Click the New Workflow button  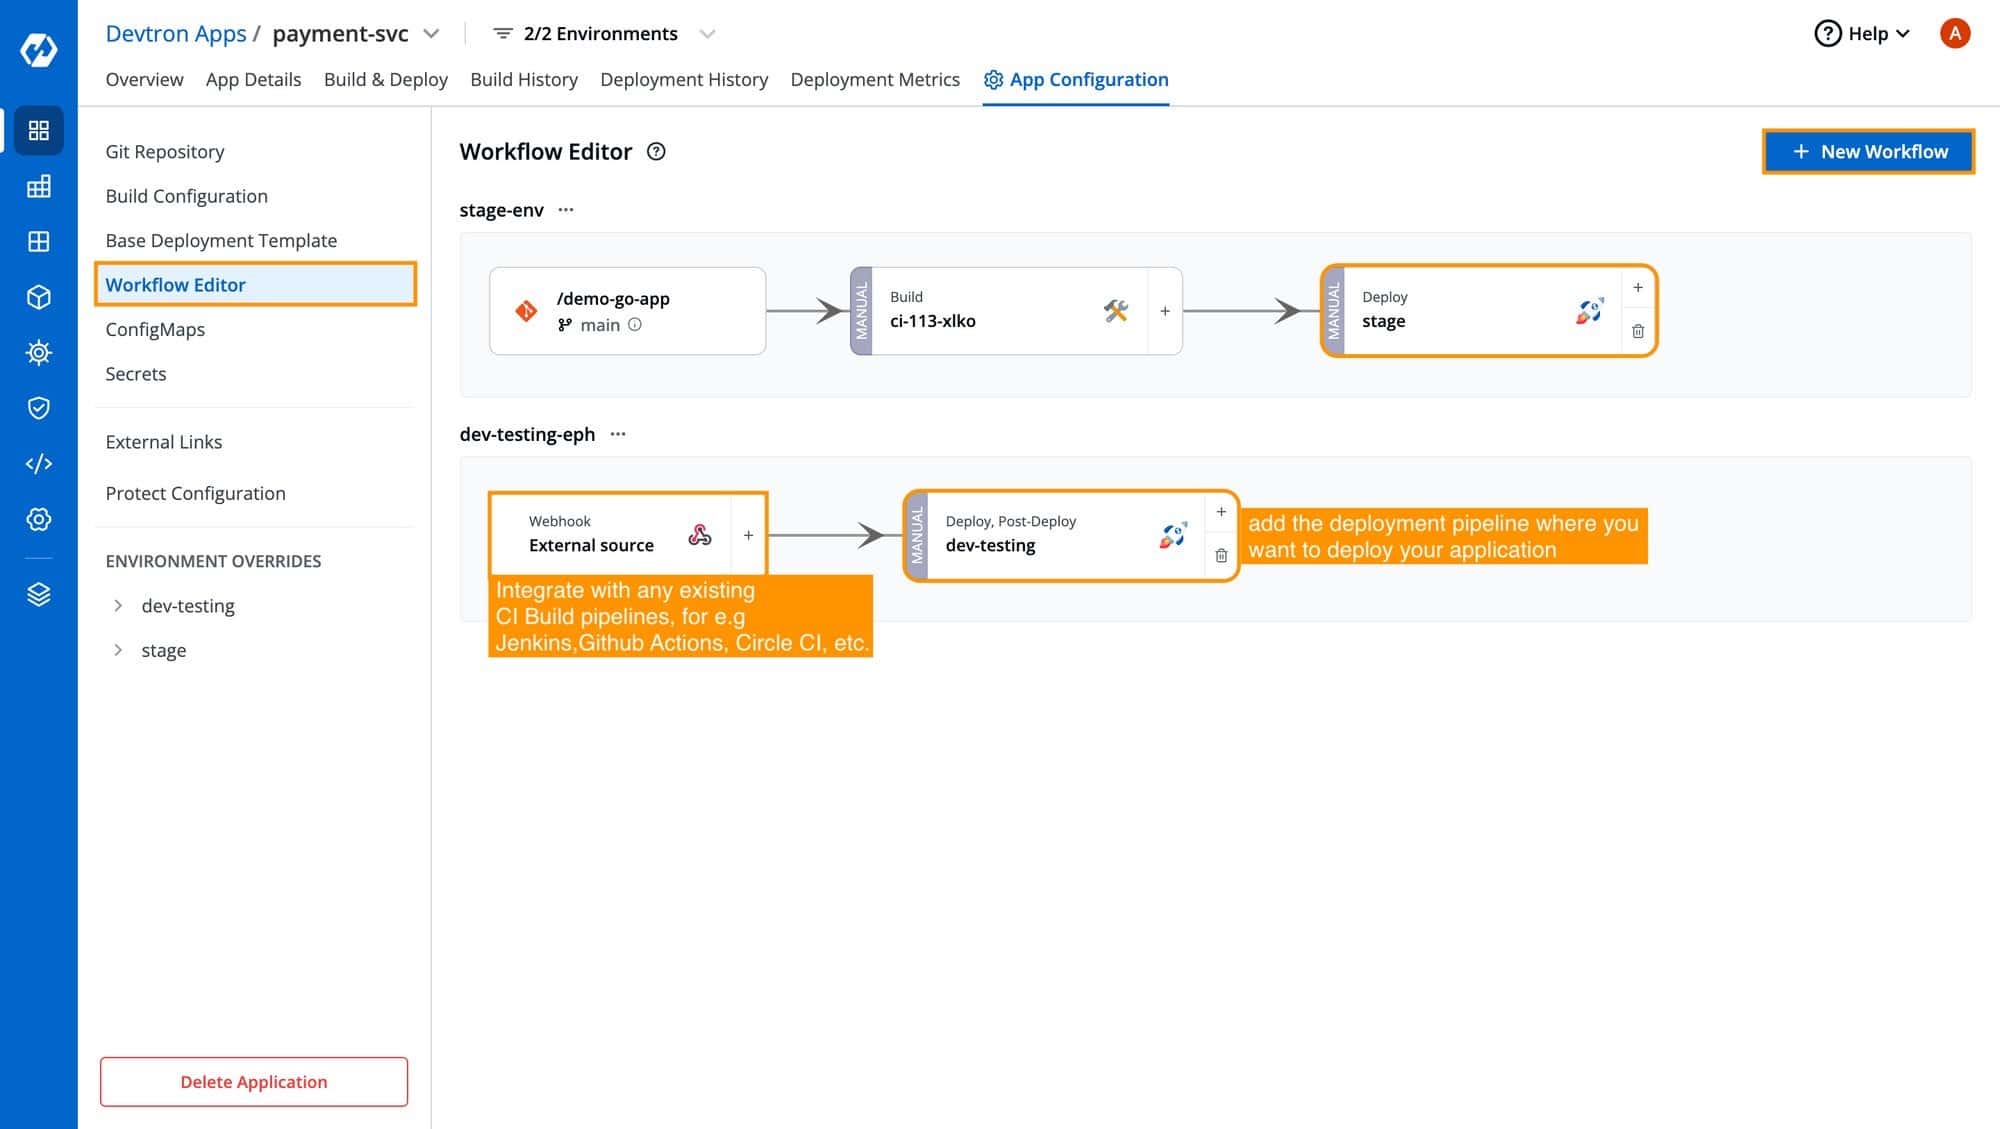pos(1871,151)
